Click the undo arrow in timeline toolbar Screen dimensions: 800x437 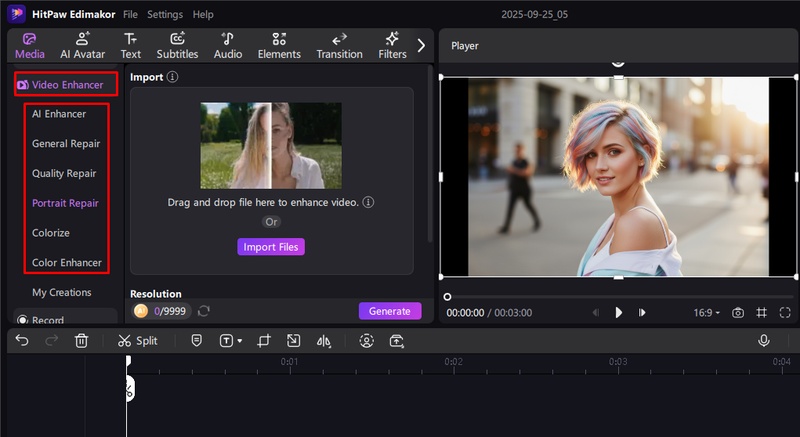[x=22, y=341]
